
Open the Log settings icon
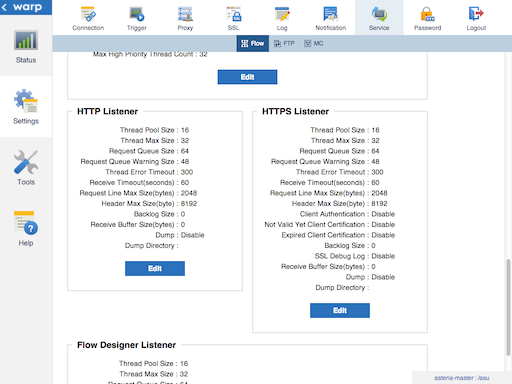(x=282, y=18)
